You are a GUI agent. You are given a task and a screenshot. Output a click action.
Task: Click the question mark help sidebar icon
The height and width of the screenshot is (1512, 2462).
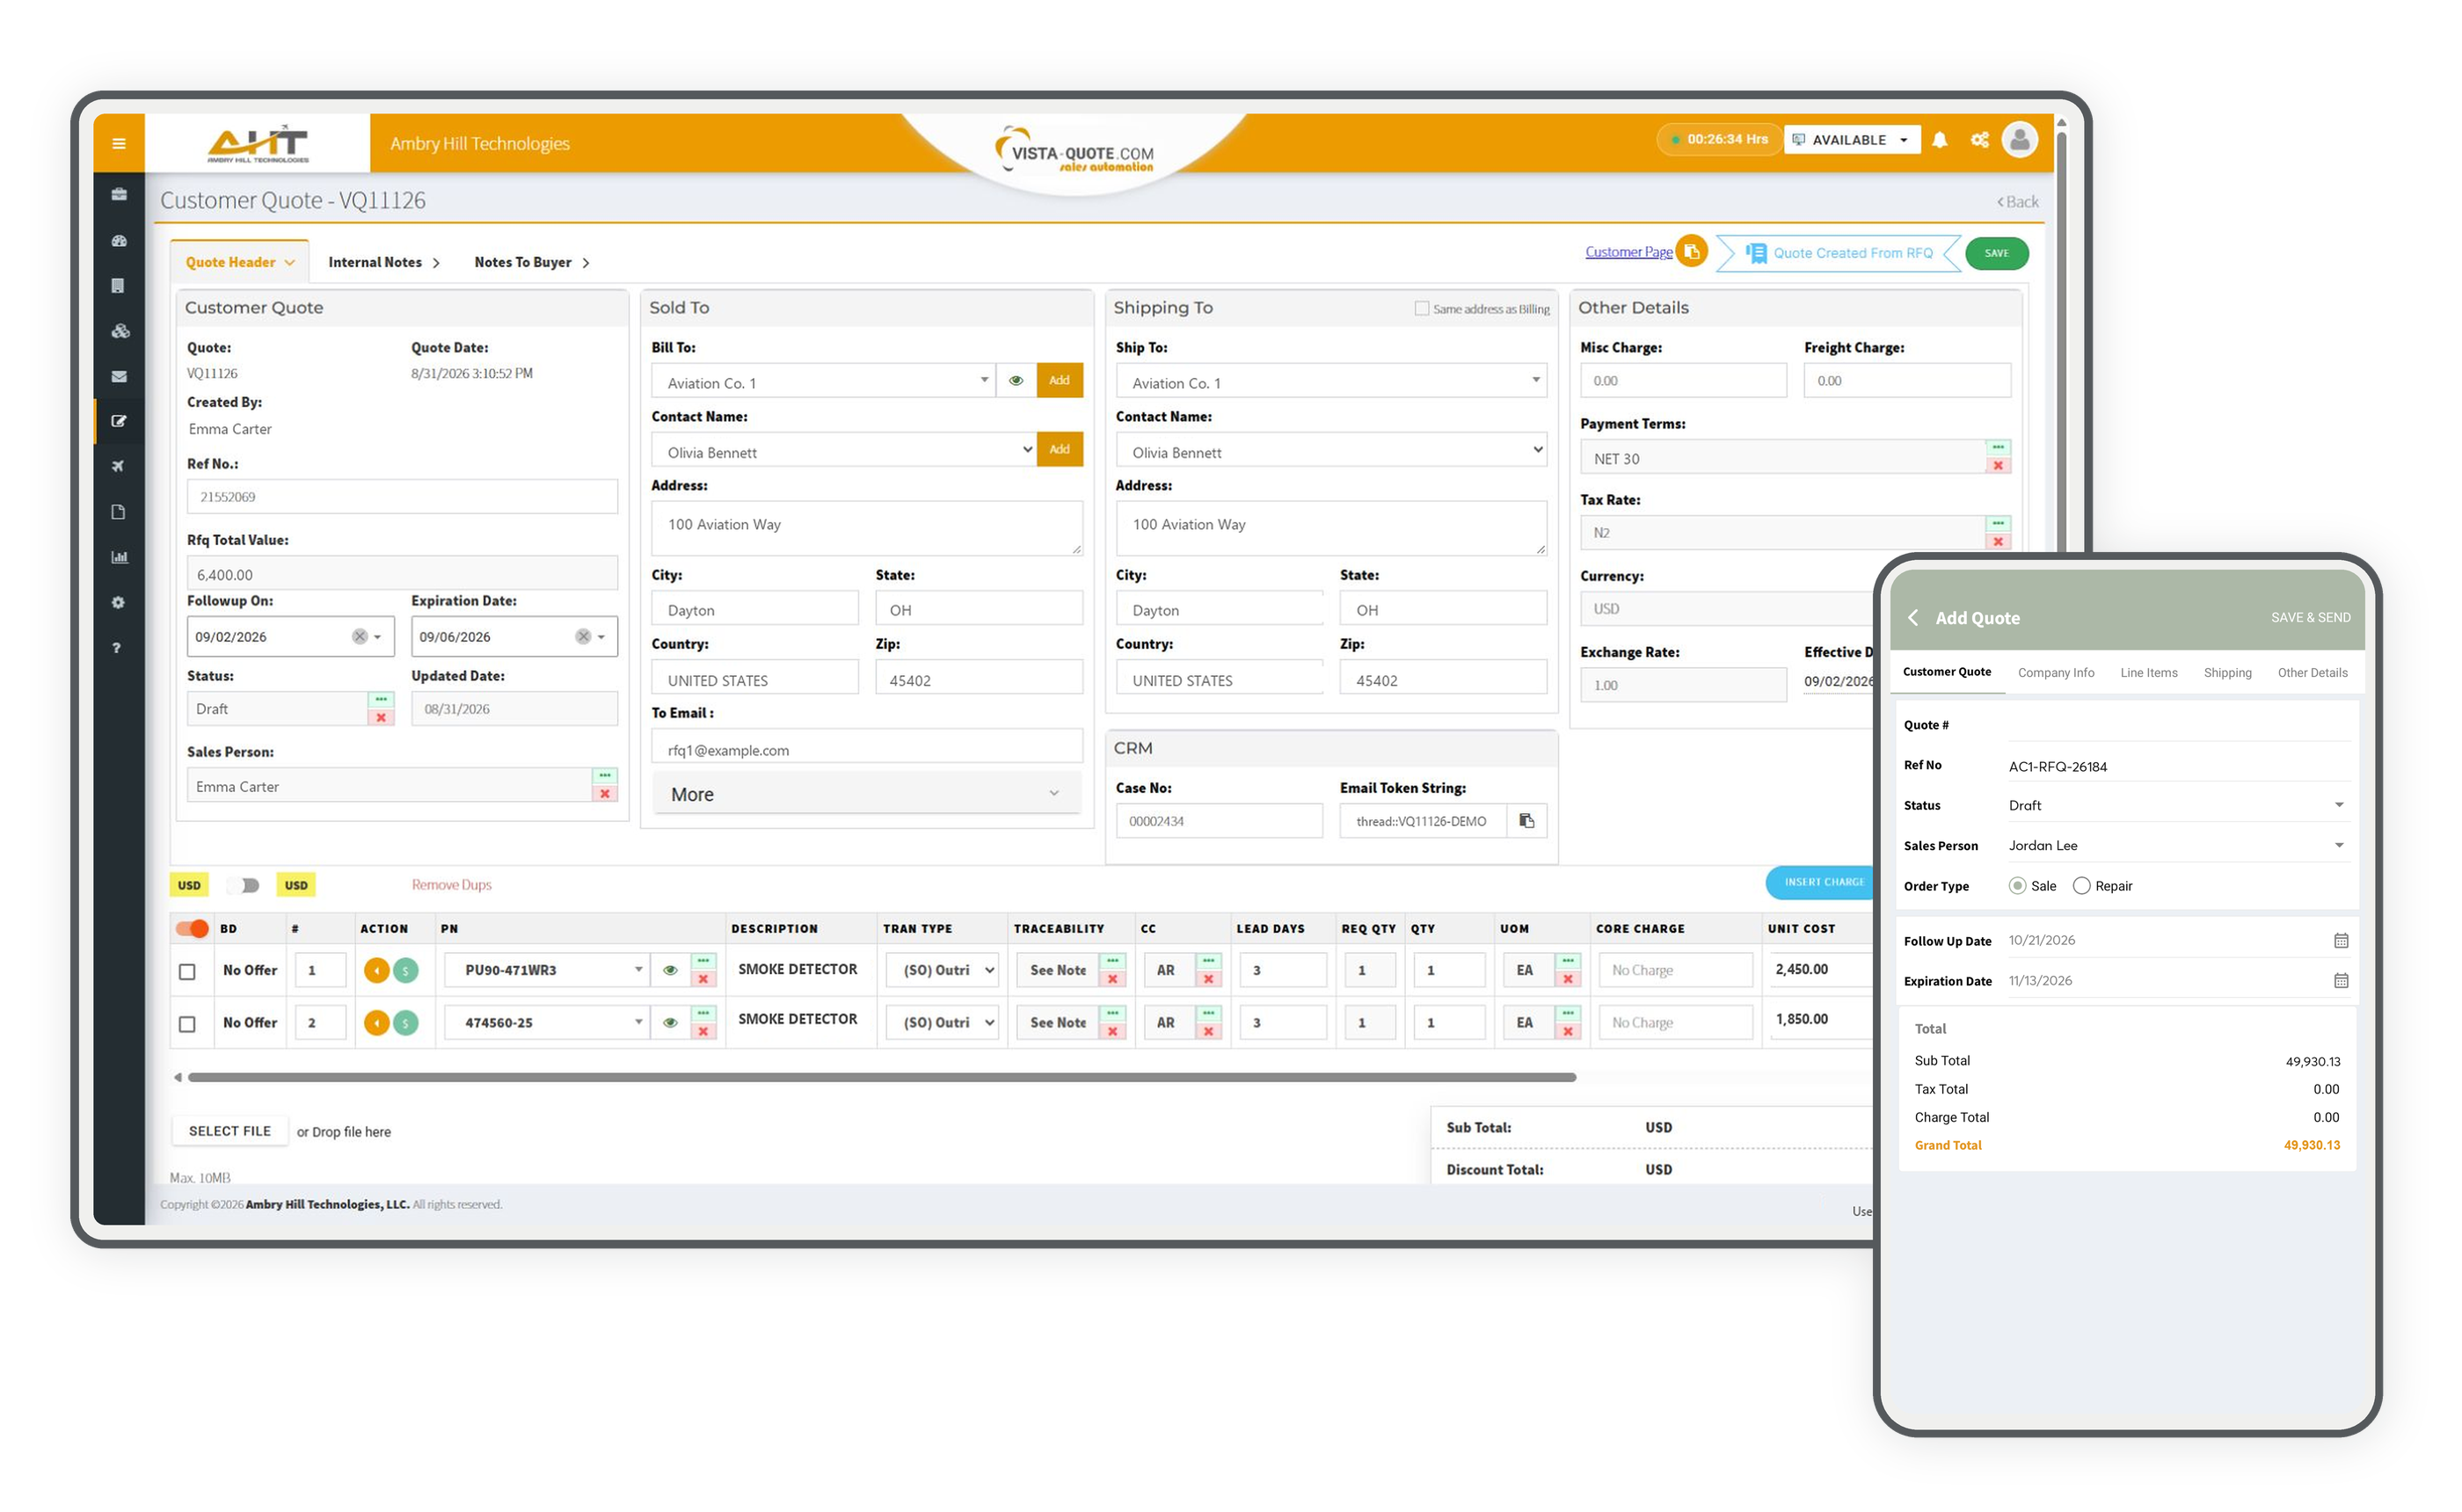(x=117, y=650)
